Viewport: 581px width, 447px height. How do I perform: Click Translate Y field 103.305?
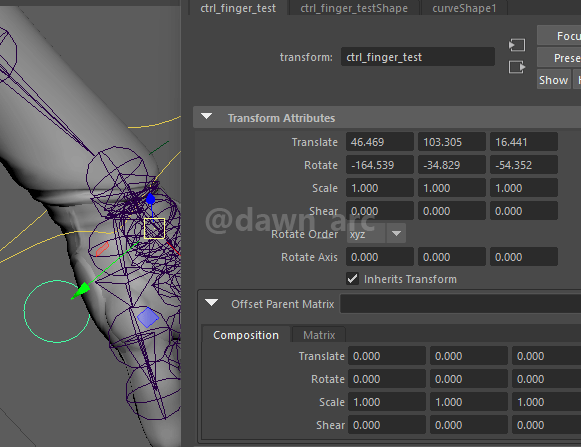coord(452,142)
